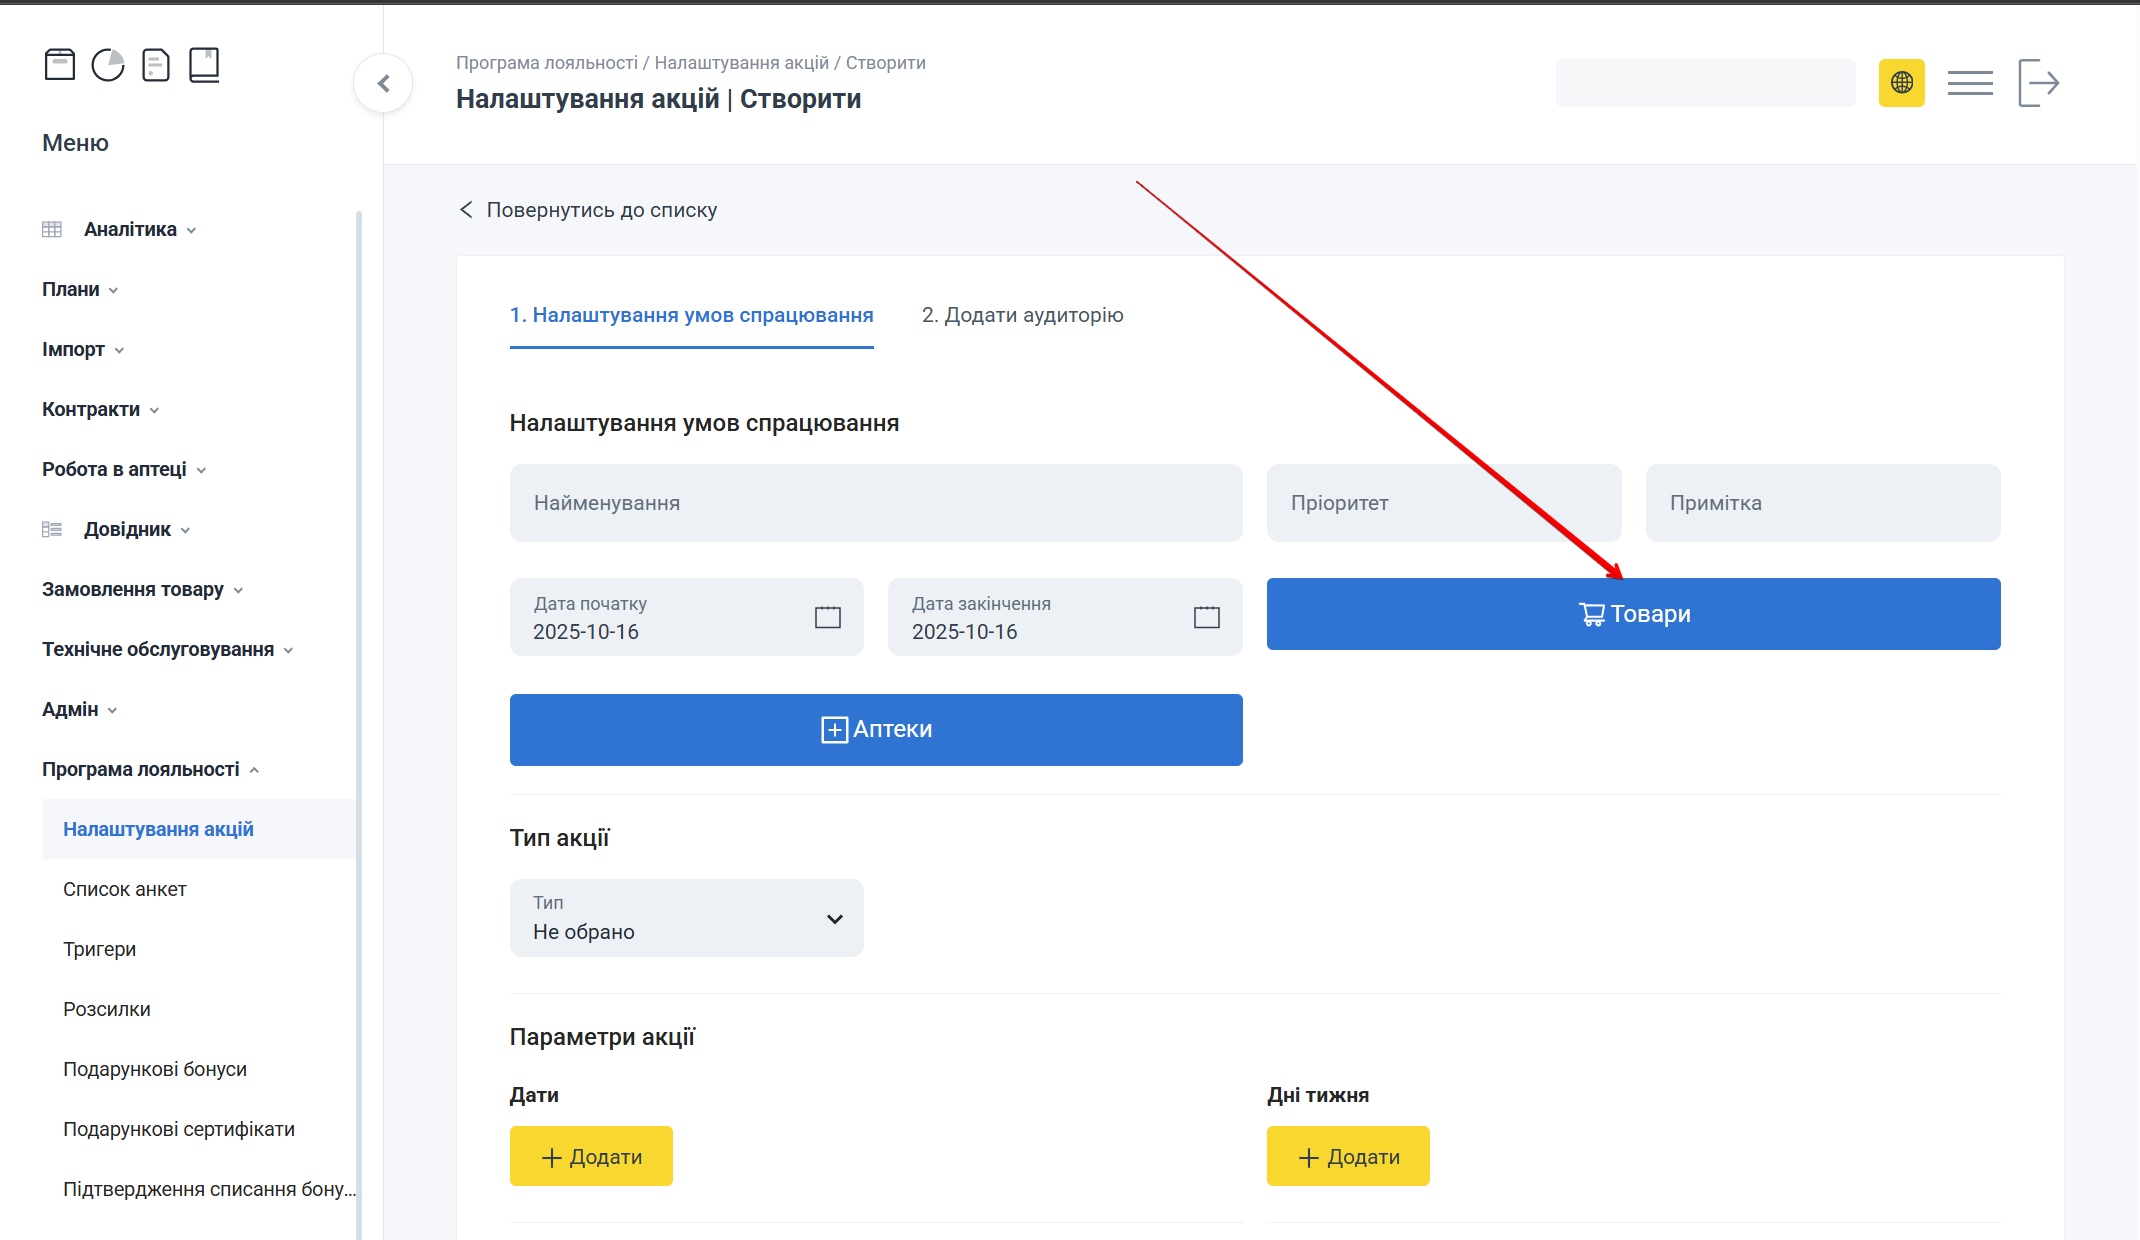This screenshot has height=1240, width=2140.
Task: Click the hamburger menu icon top right
Action: [x=1970, y=83]
